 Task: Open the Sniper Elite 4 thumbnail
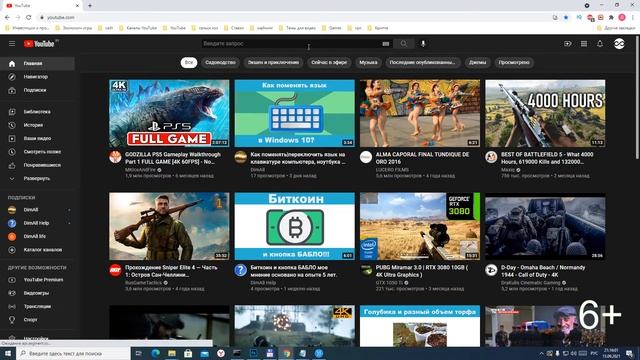tap(169, 227)
